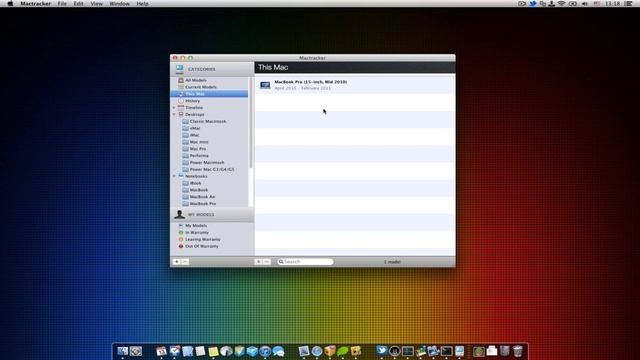Show In Warranty models, green icon
The height and width of the screenshot is (360, 640).
tap(212, 232)
